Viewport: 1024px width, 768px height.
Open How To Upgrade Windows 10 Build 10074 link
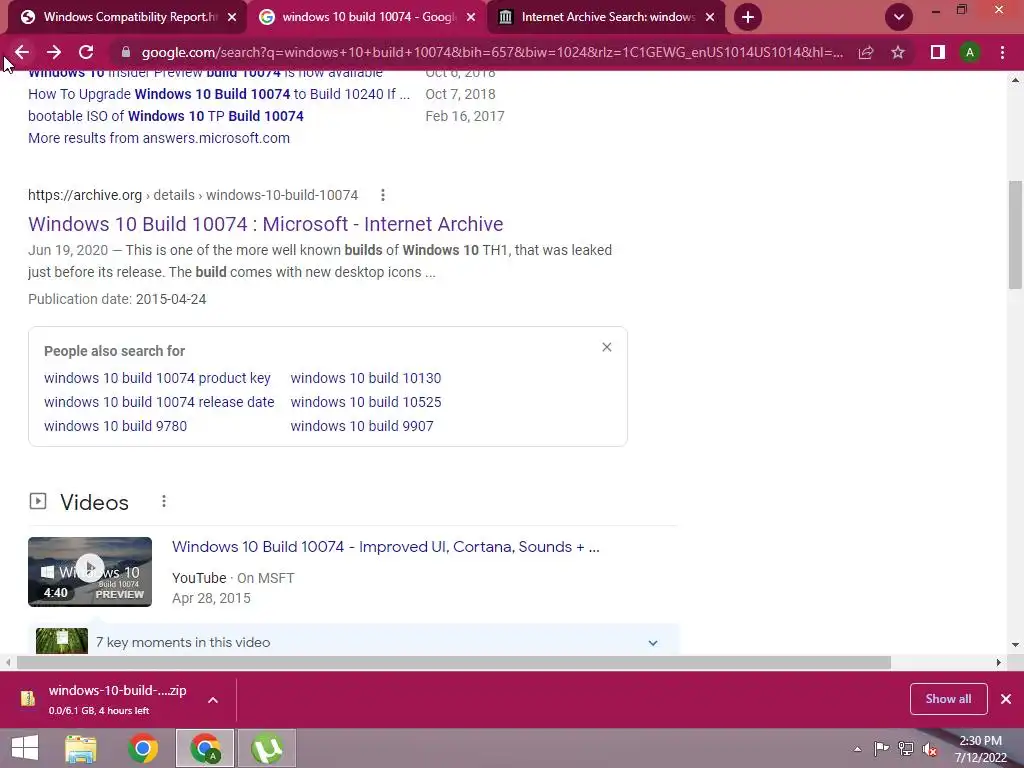point(219,94)
